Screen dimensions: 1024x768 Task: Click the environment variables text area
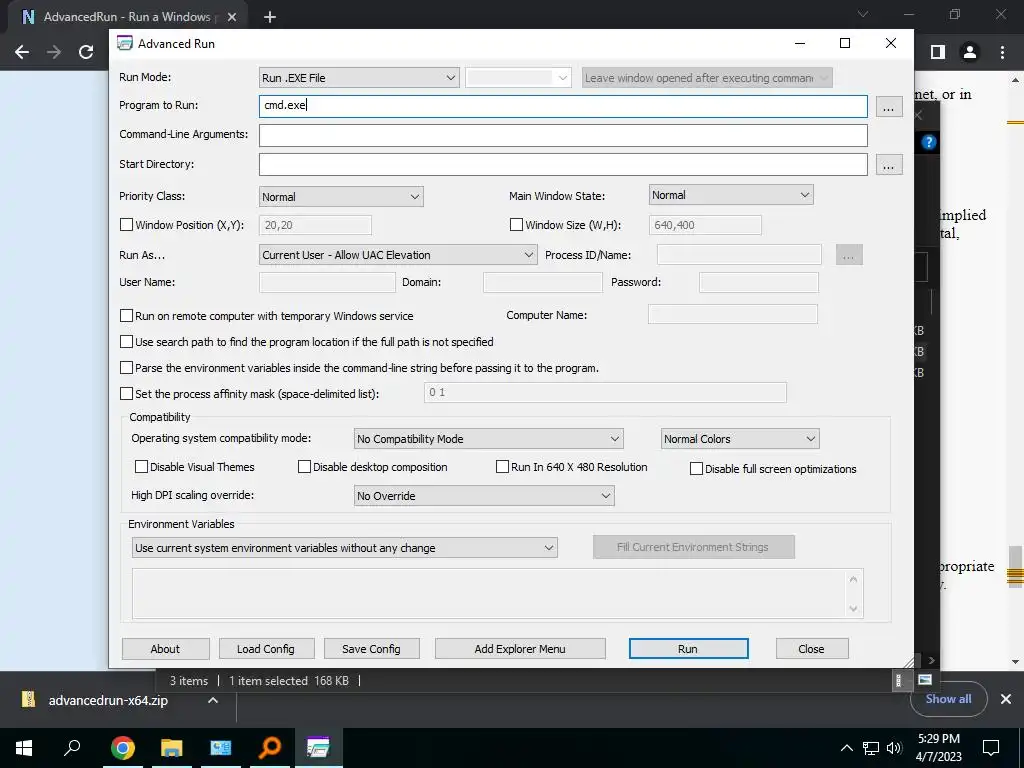pyautogui.click(x=498, y=594)
